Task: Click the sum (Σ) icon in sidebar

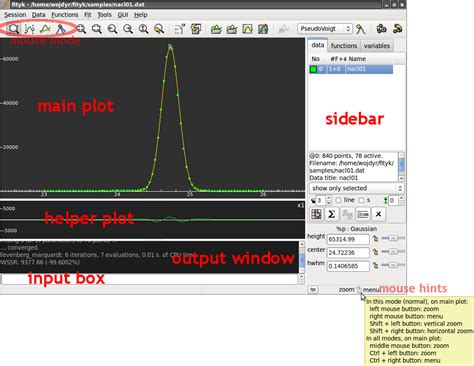Action: coord(331,214)
